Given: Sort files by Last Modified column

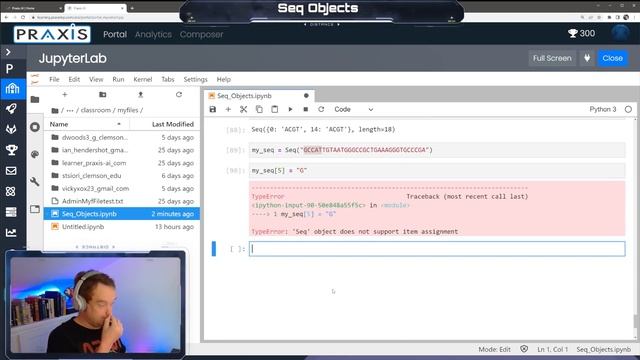Looking at the screenshot, I should coord(173,124).
